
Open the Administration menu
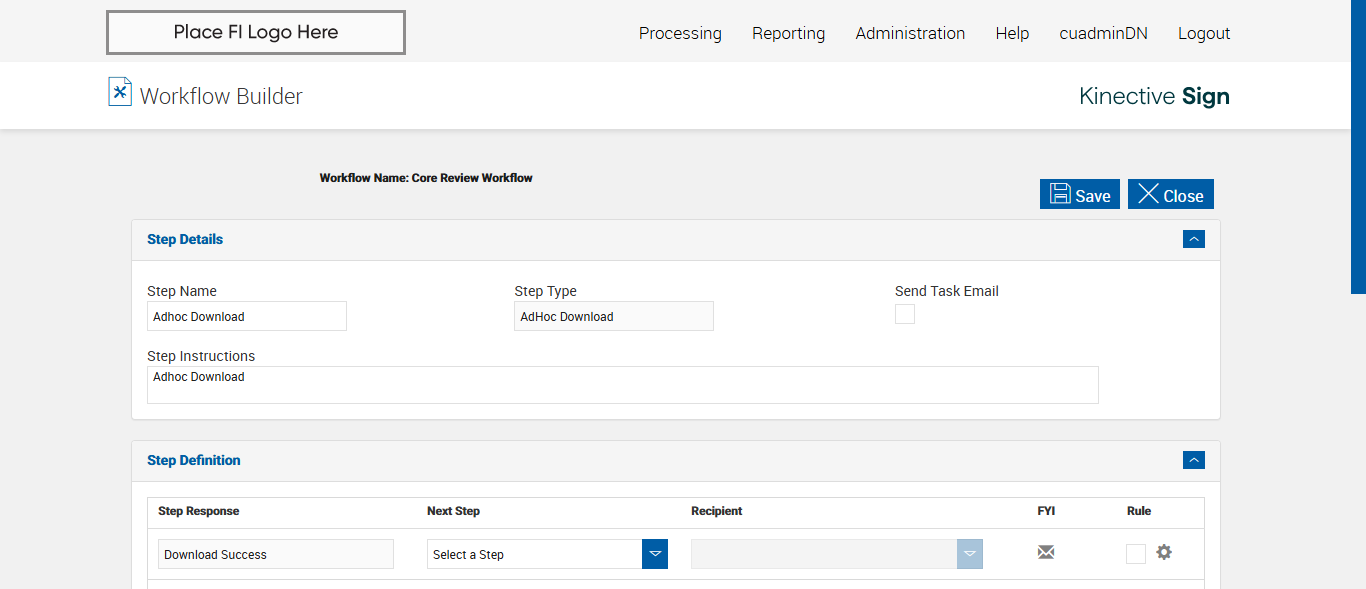click(910, 33)
